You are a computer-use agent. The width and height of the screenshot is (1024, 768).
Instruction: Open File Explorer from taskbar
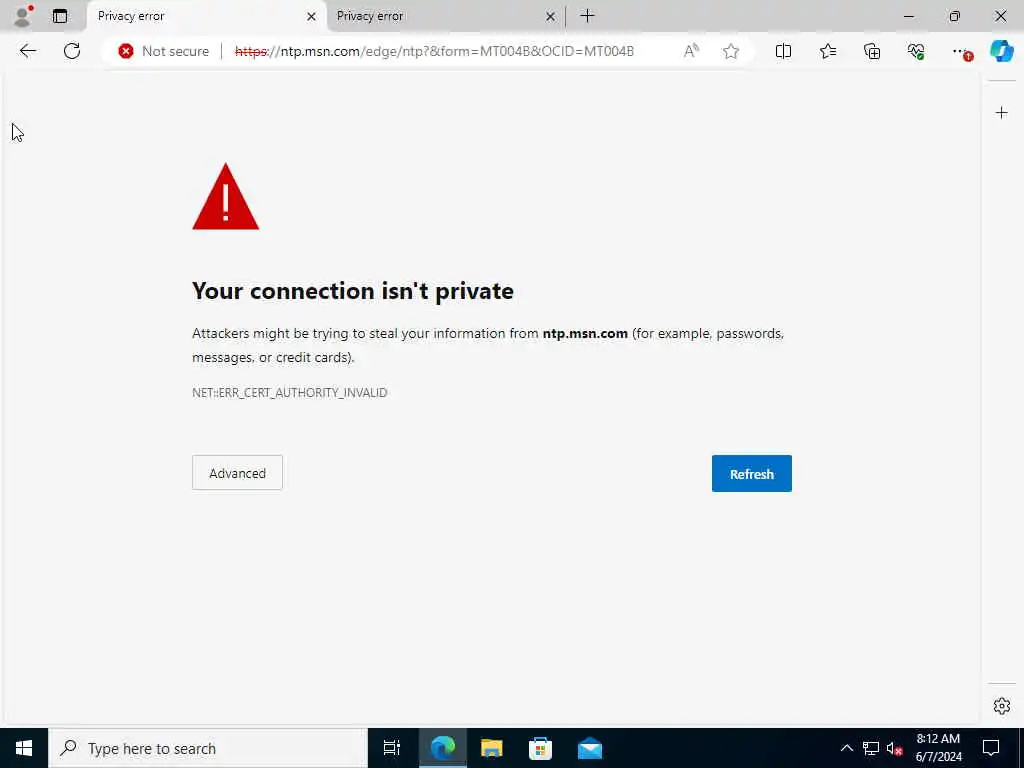click(492, 748)
